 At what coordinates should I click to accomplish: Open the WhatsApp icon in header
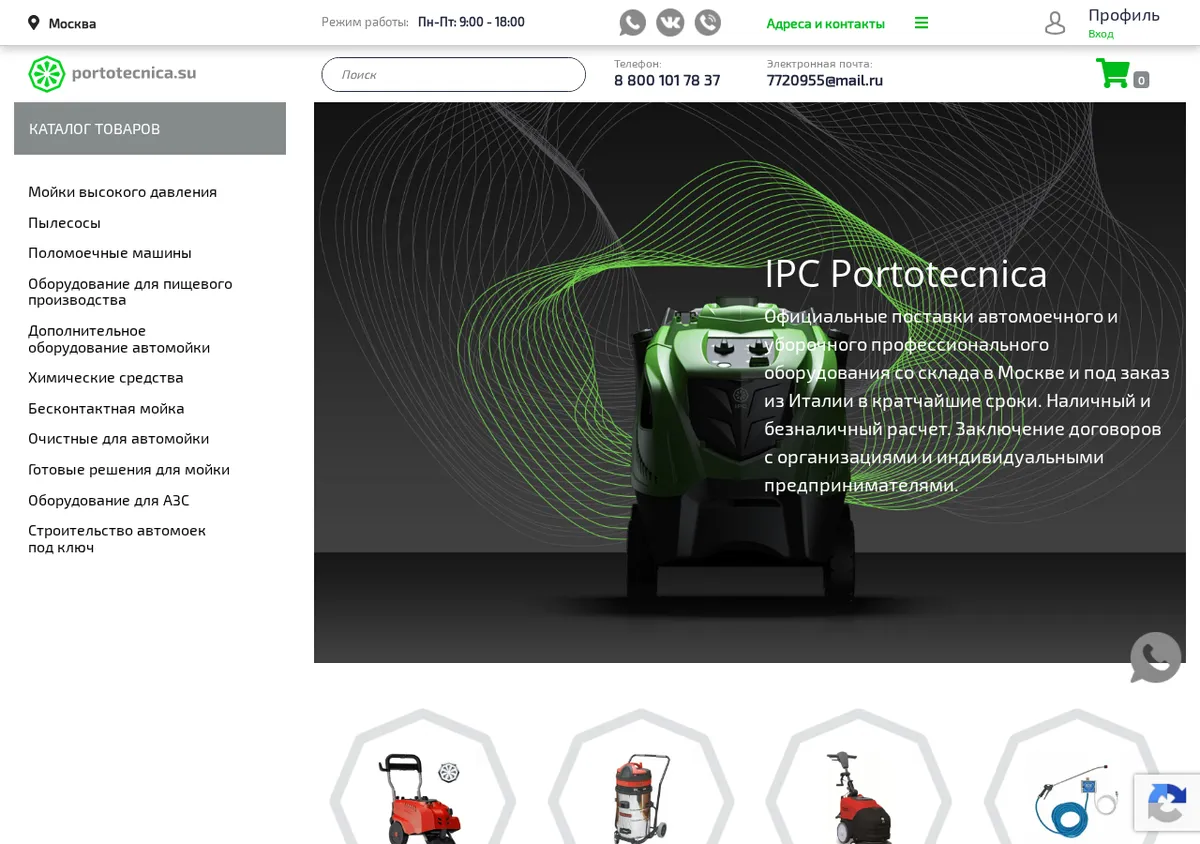tap(632, 22)
